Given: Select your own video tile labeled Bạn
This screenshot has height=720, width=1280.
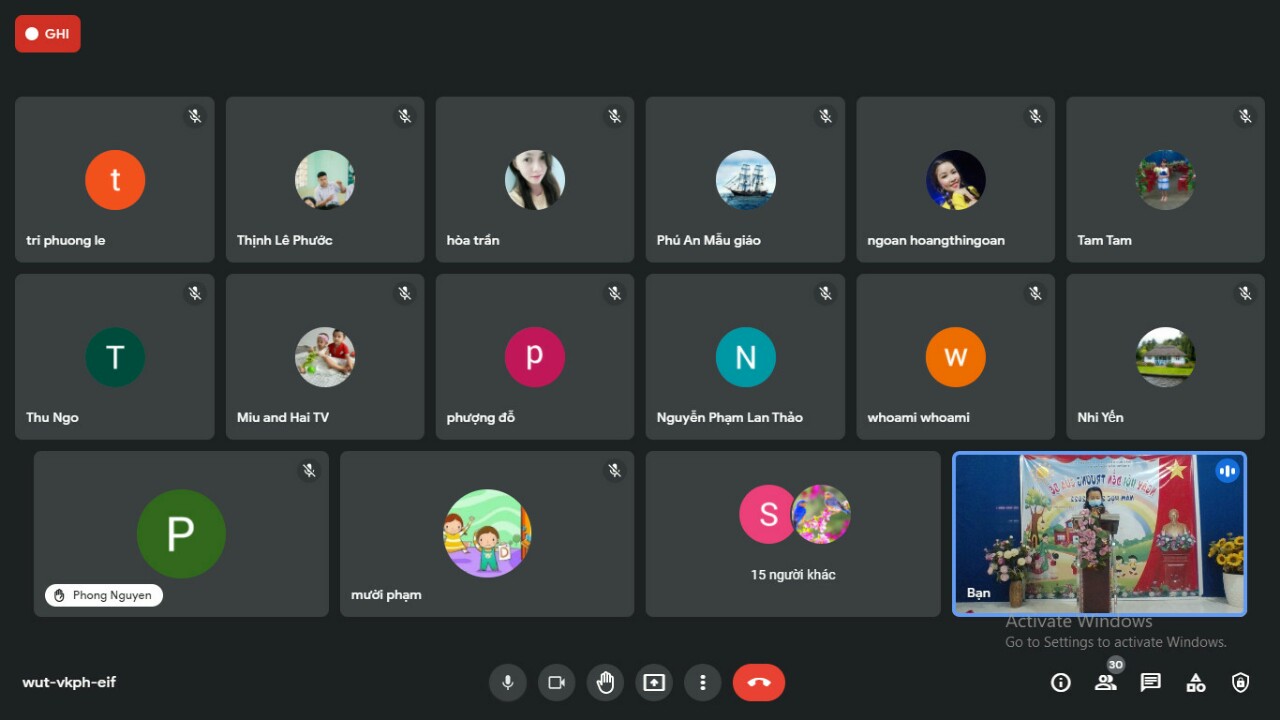Looking at the screenshot, I should click(x=1099, y=534).
